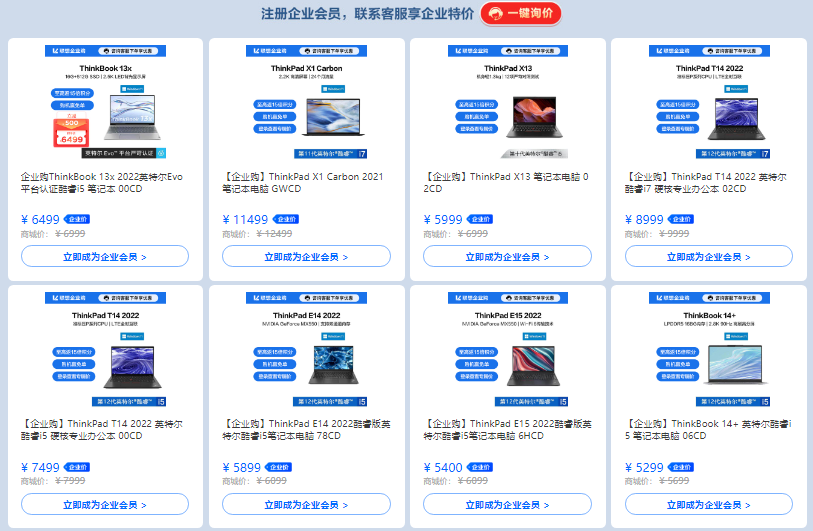Open ThinkPad E15 2022 laptop image
Viewport: 813px width, 531px height.
(534, 366)
